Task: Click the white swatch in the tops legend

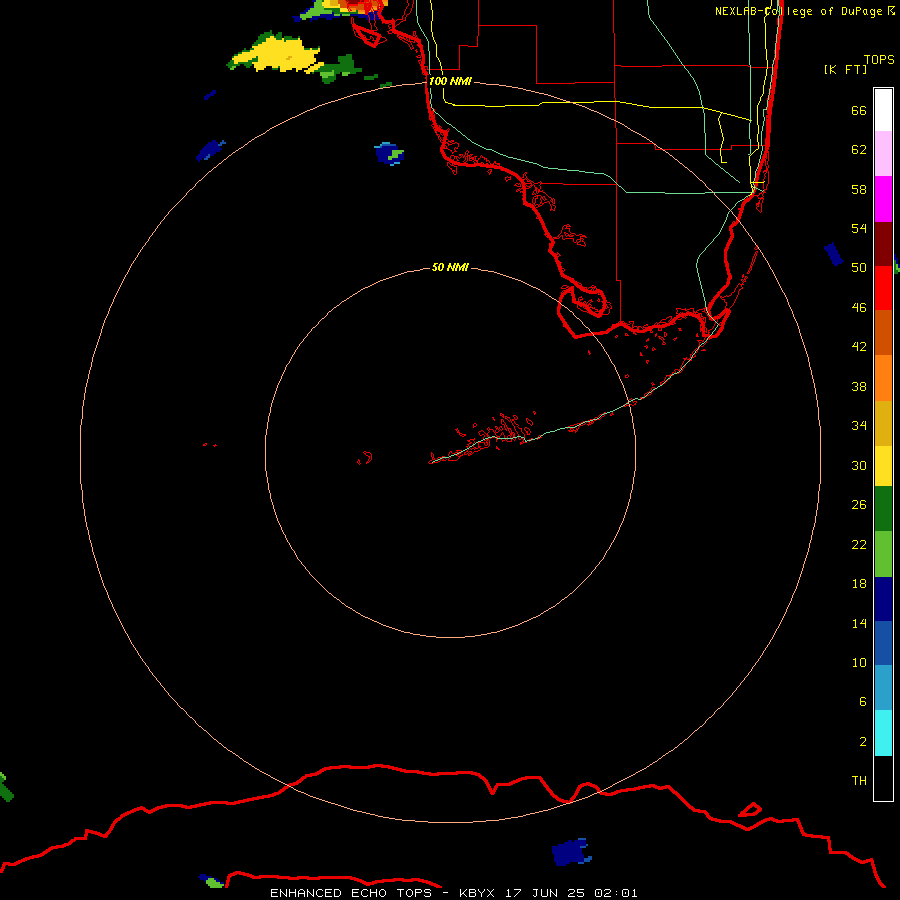Action: [x=883, y=110]
